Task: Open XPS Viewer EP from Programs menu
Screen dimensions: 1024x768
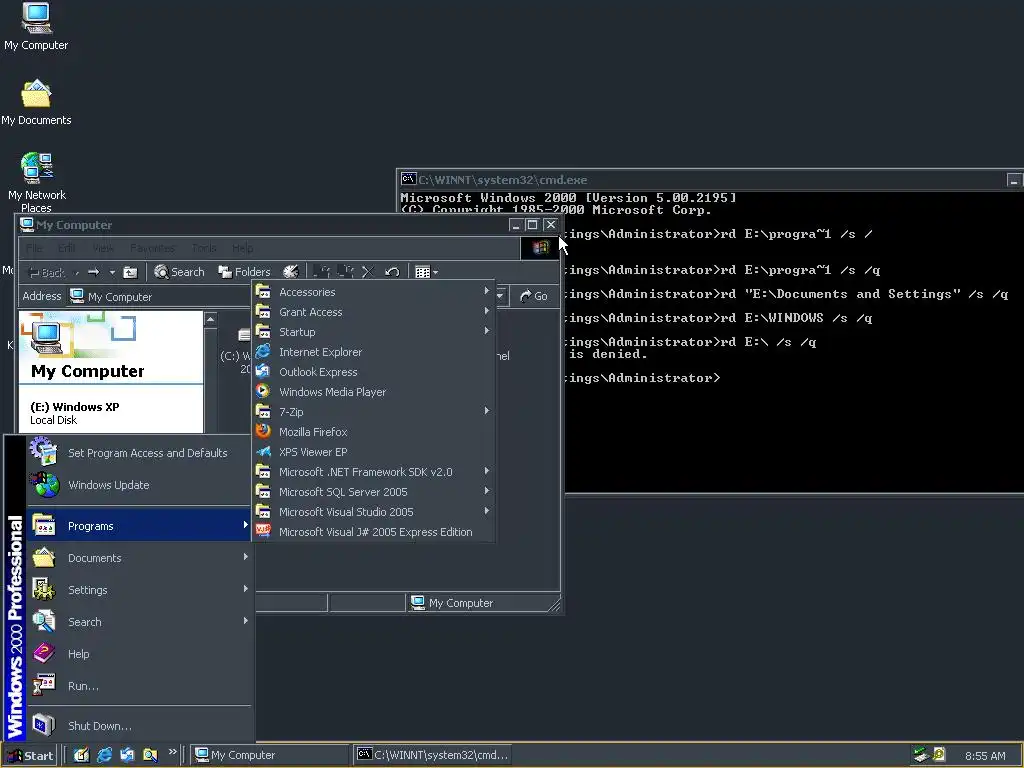Action: [373, 452]
